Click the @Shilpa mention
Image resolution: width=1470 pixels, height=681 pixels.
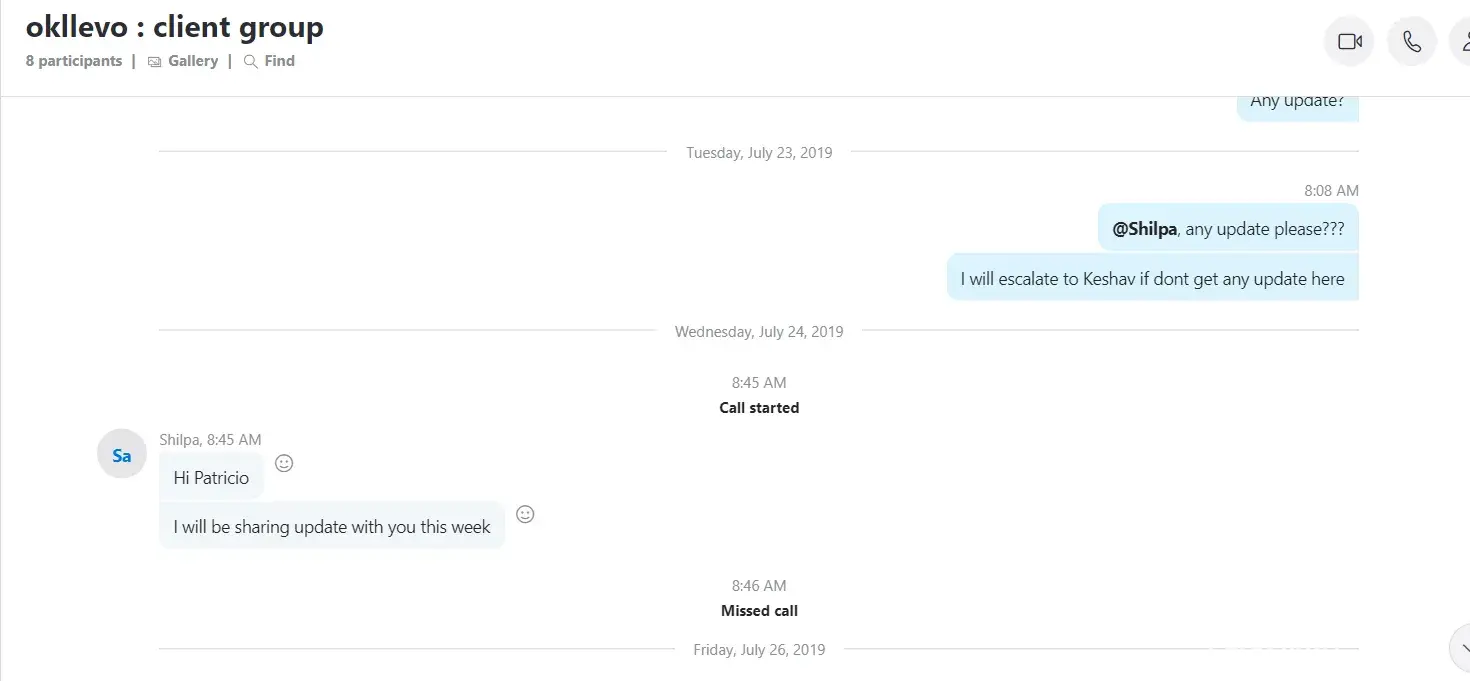1144,229
